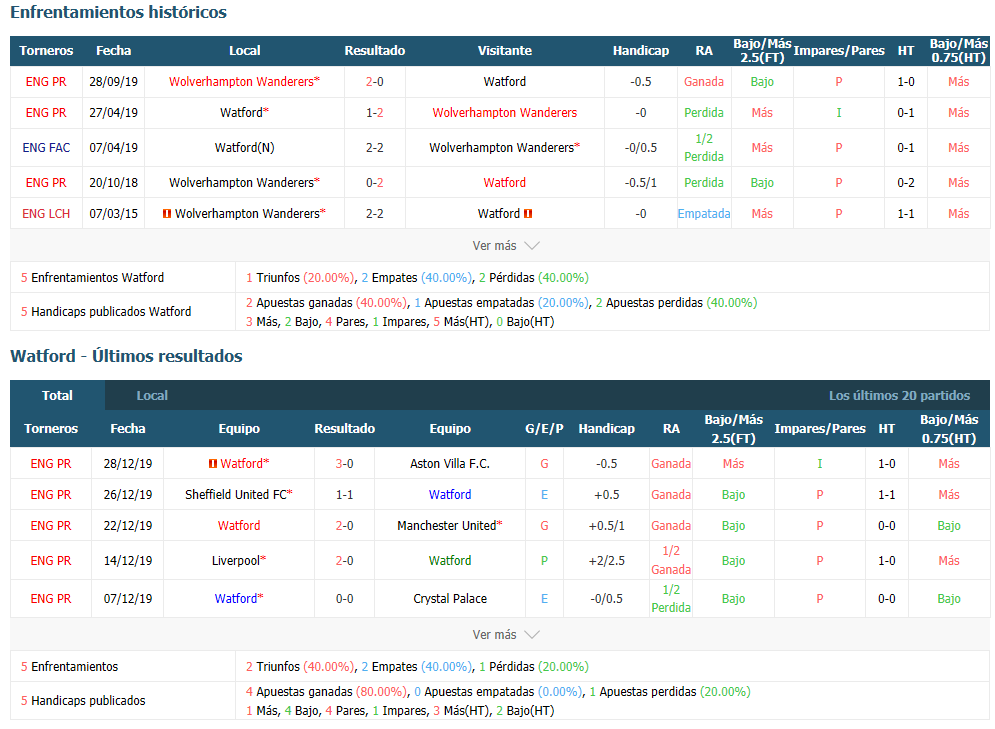Select handicap '-0.5/1' in 20/10/18 row

coord(641,183)
